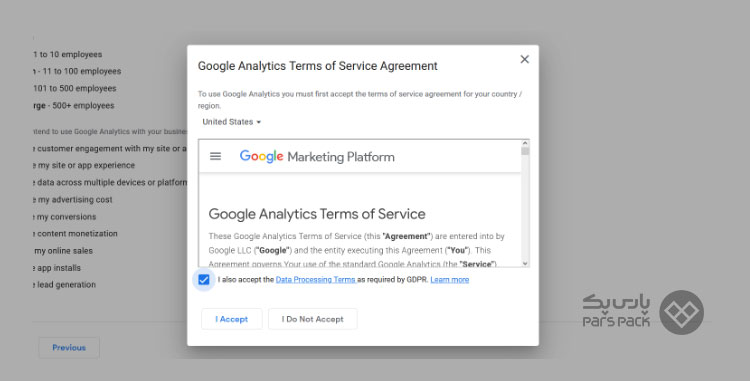This screenshot has width=750, height=381.
Task: Choose the 500+ employees business size
Action: point(74,106)
